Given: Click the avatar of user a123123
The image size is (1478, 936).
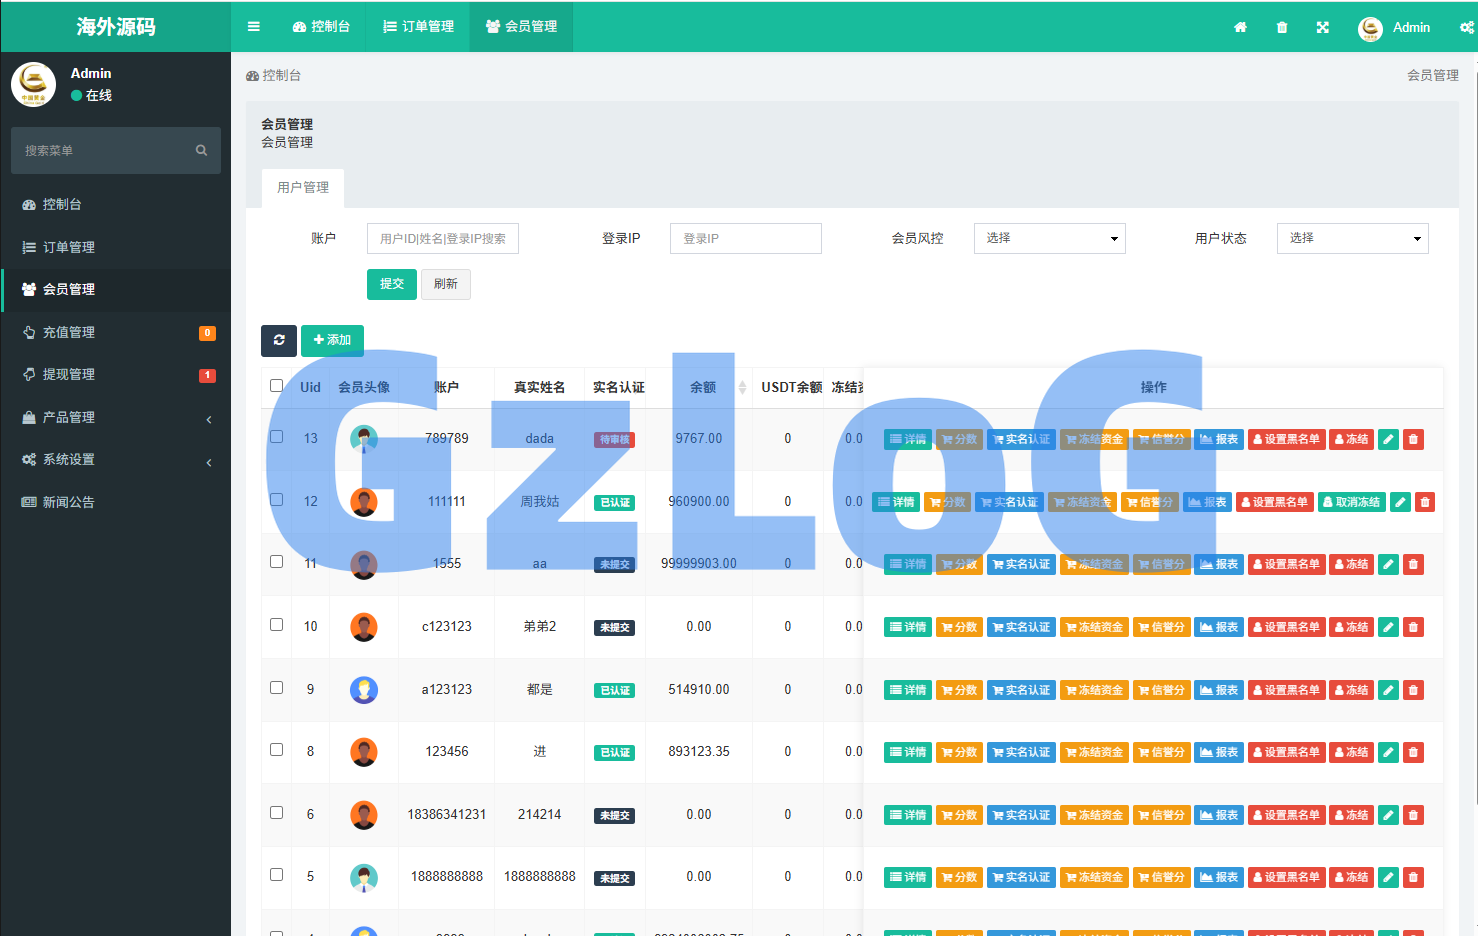Looking at the screenshot, I should pos(364,690).
